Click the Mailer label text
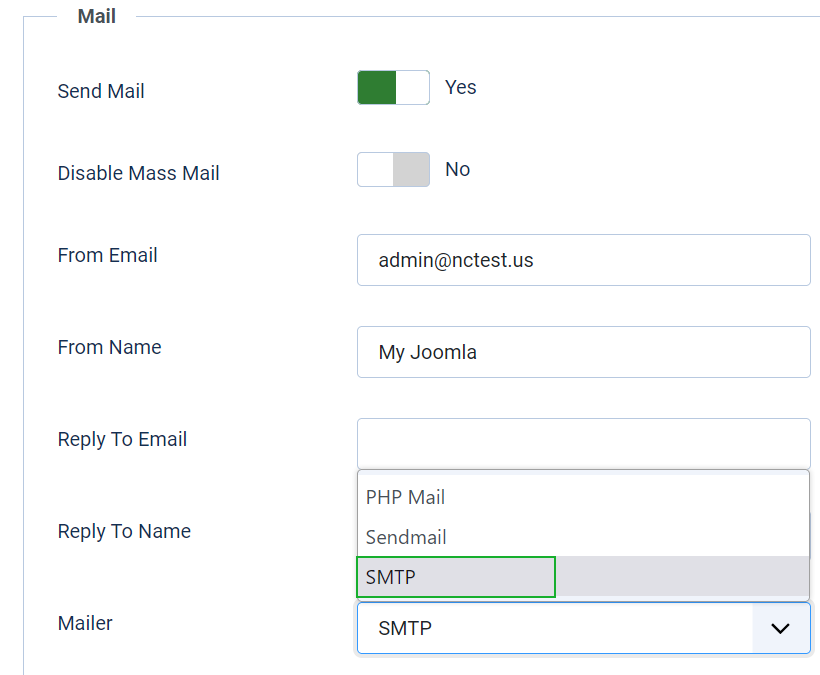The height and width of the screenshot is (675, 820). click(85, 623)
